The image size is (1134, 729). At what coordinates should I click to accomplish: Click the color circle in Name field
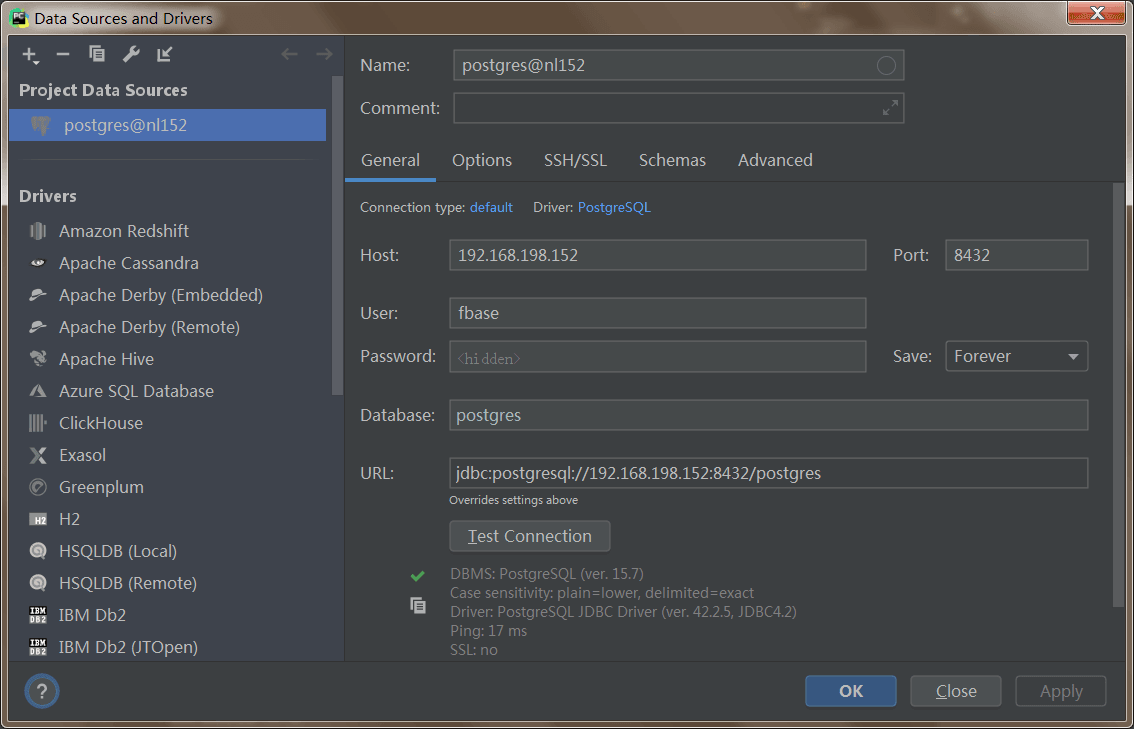886,66
